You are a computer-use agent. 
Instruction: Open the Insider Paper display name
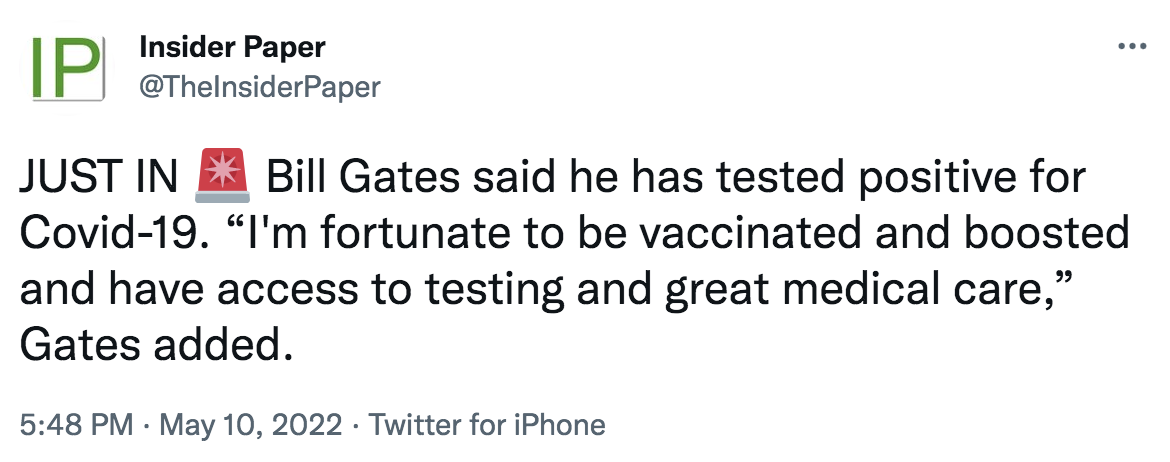232,48
